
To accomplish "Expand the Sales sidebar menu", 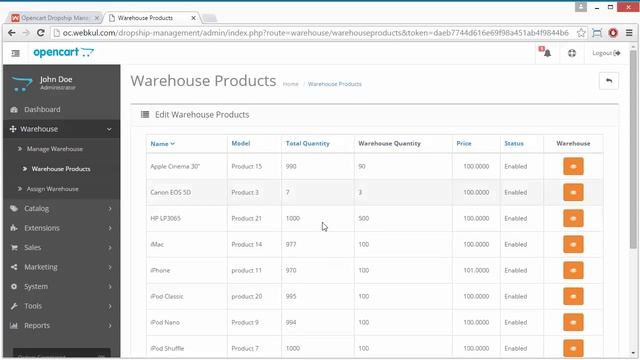I will (61, 248).
